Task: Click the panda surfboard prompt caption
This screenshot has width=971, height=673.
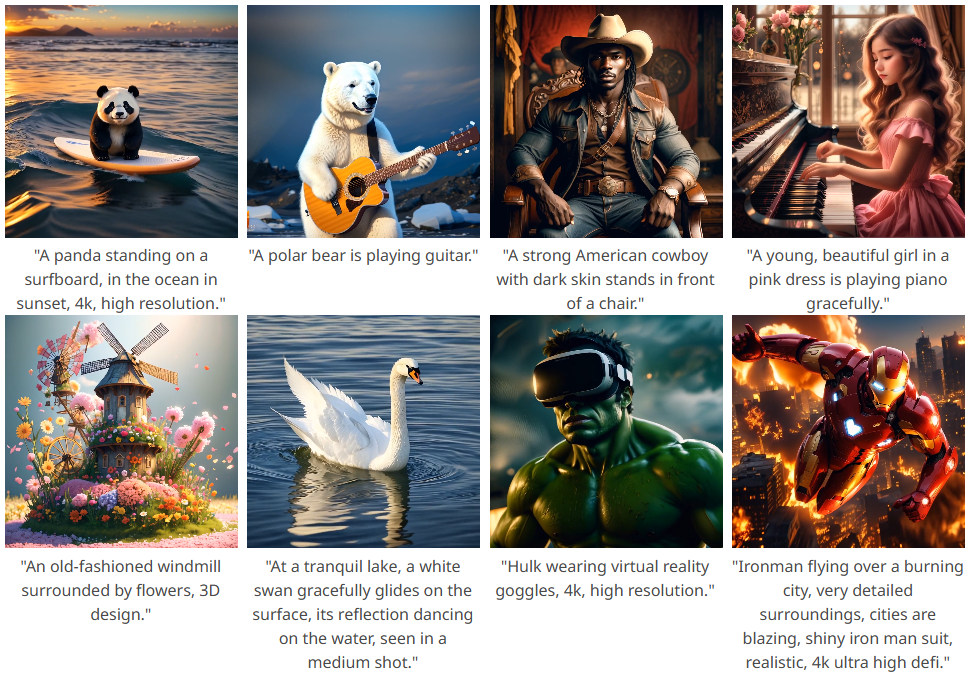Action: [x=121, y=279]
